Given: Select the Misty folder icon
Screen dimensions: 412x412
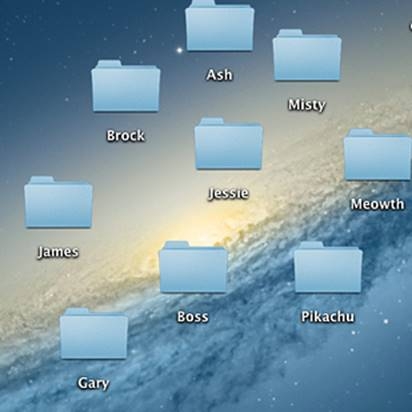Looking at the screenshot, I should point(307,55).
